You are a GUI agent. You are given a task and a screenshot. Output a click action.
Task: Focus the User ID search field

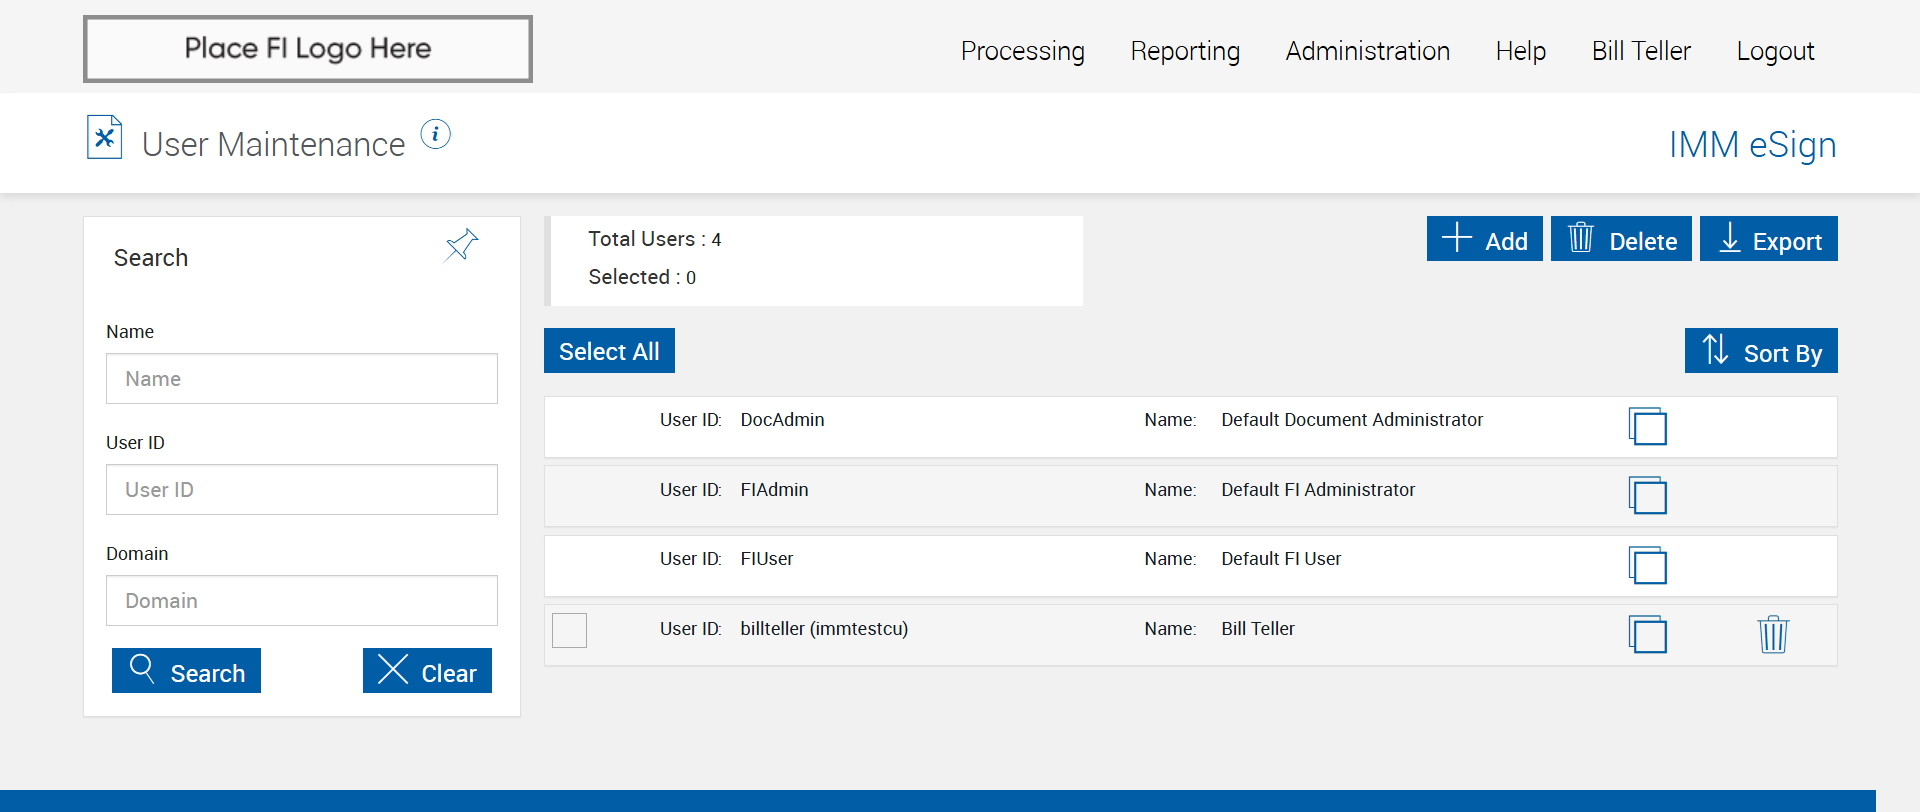(x=301, y=490)
